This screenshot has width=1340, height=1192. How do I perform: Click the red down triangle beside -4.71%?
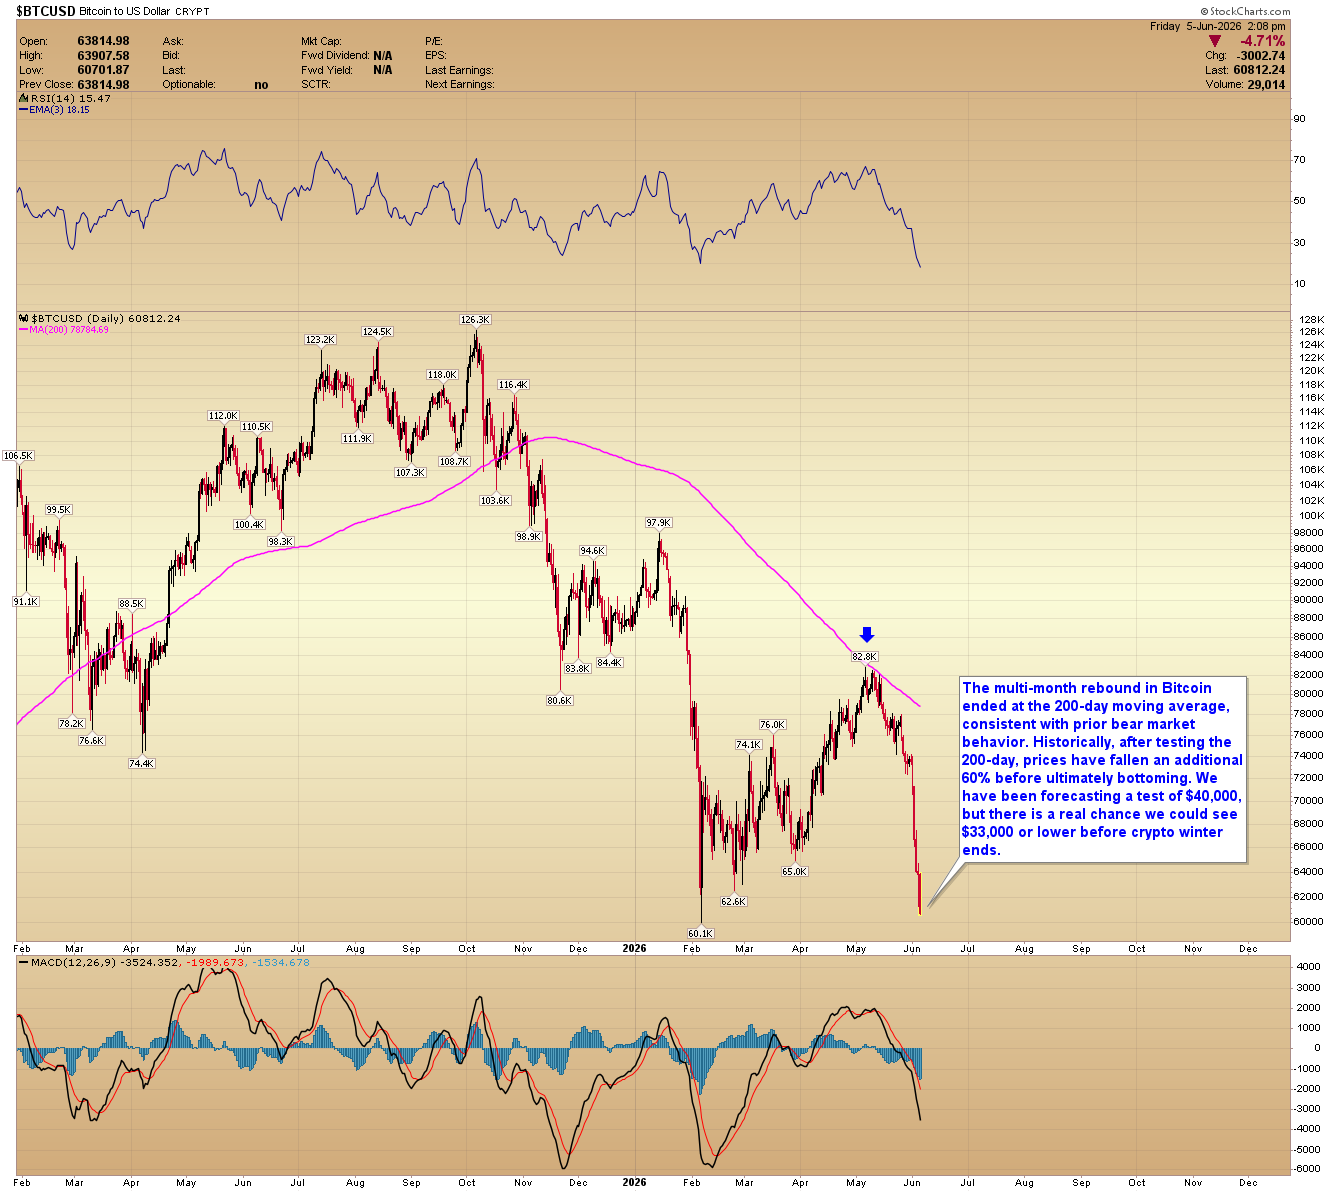[1215, 41]
